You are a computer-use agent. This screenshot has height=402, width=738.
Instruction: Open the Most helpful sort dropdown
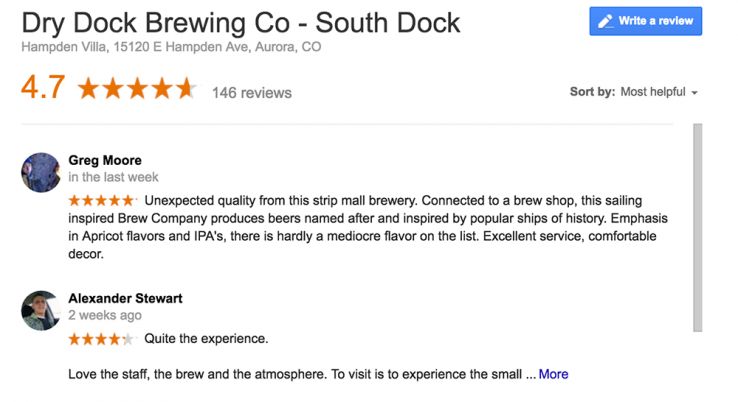tap(652, 92)
